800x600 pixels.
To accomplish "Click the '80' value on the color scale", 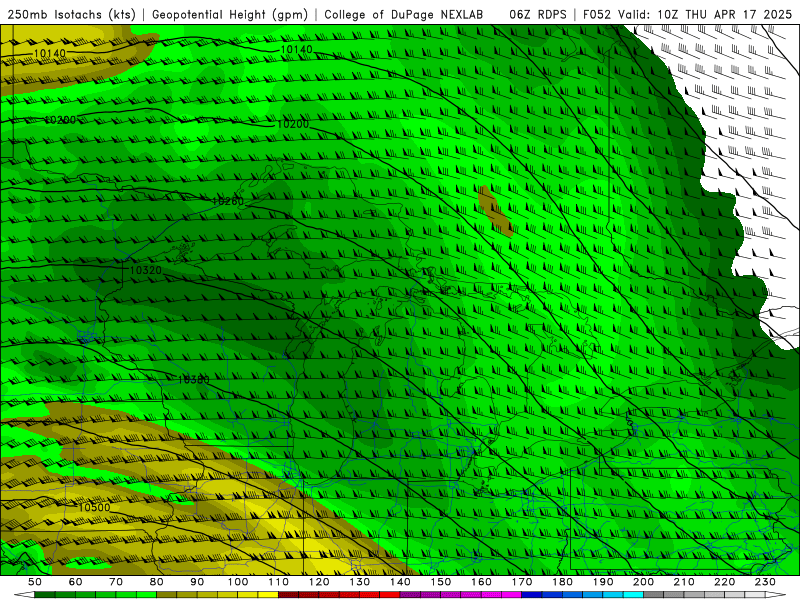I will pos(157,582).
